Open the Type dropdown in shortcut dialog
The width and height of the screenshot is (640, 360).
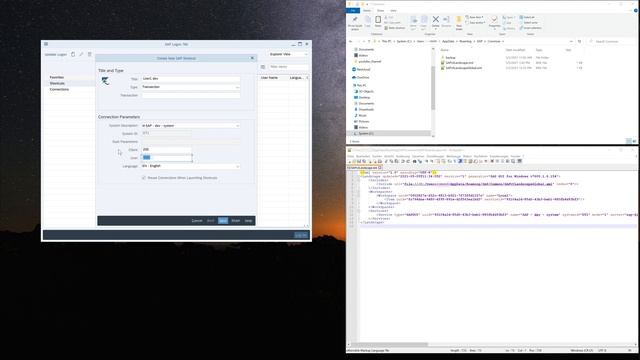[237, 87]
